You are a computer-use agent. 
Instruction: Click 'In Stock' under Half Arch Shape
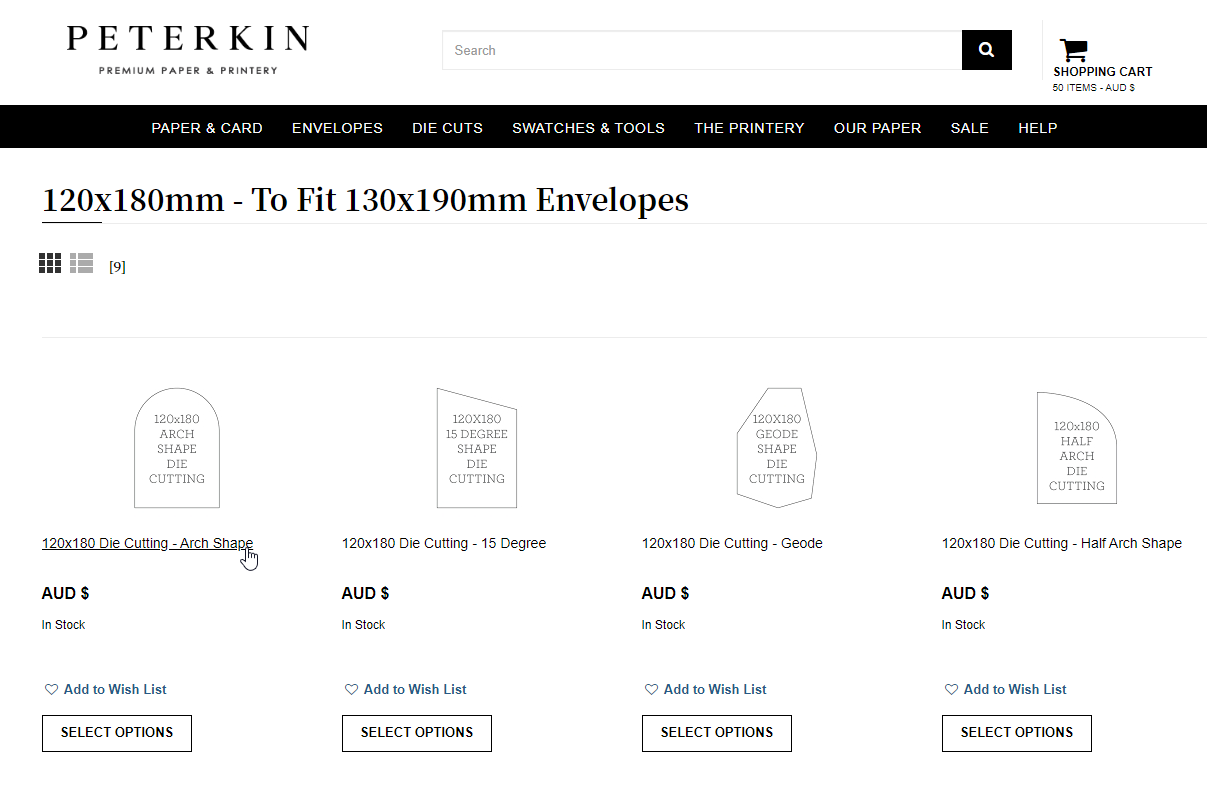click(963, 625)
